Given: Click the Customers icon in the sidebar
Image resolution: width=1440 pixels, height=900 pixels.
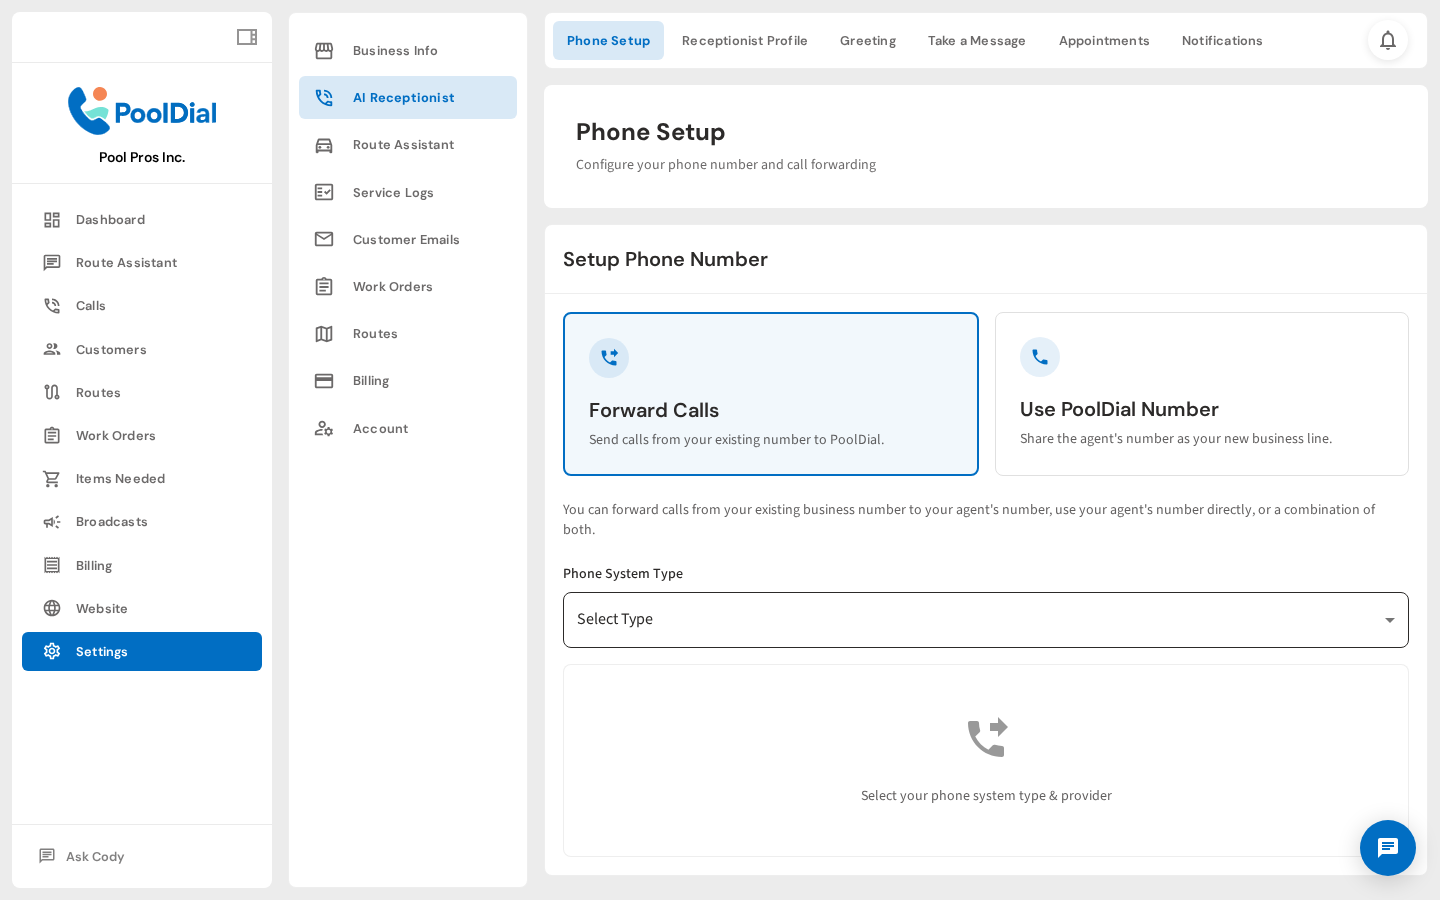Looking at the screenshot, I should pos(52,349).
